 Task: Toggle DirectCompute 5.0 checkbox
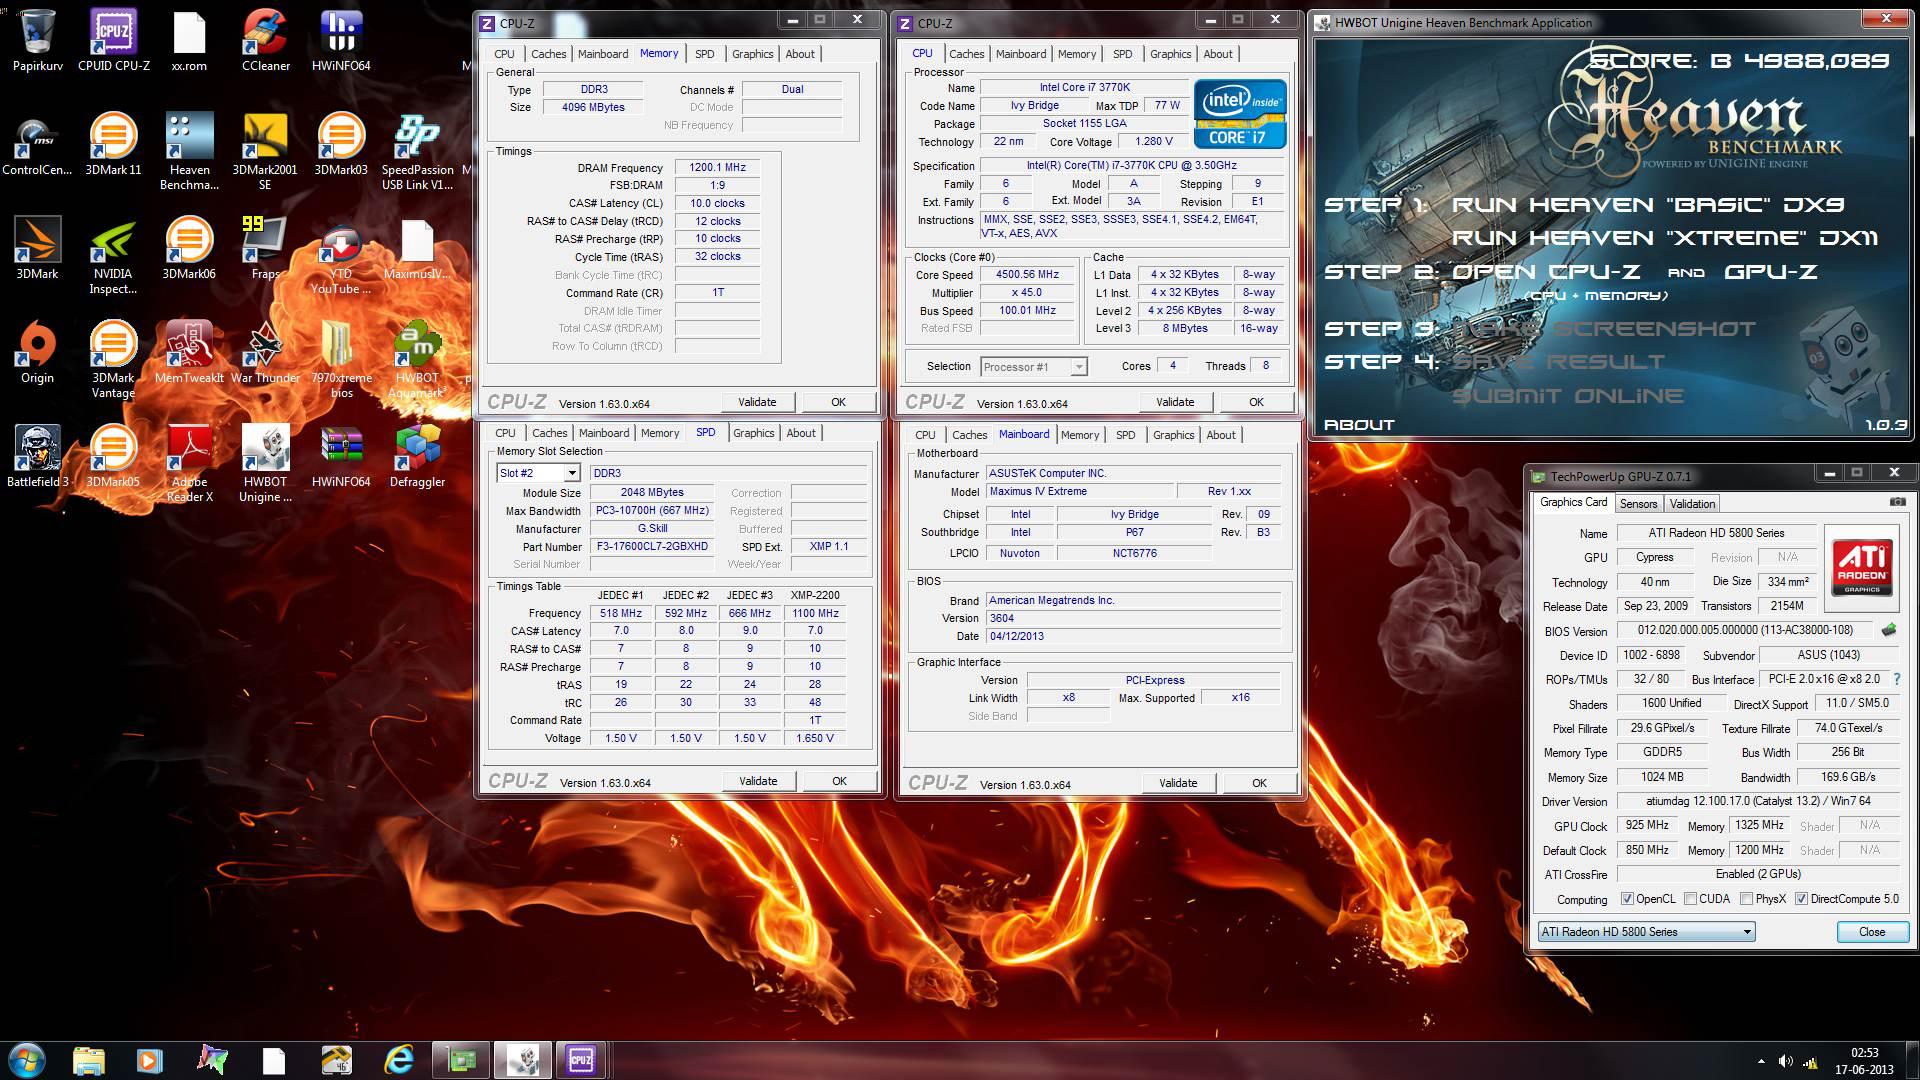1801,899
